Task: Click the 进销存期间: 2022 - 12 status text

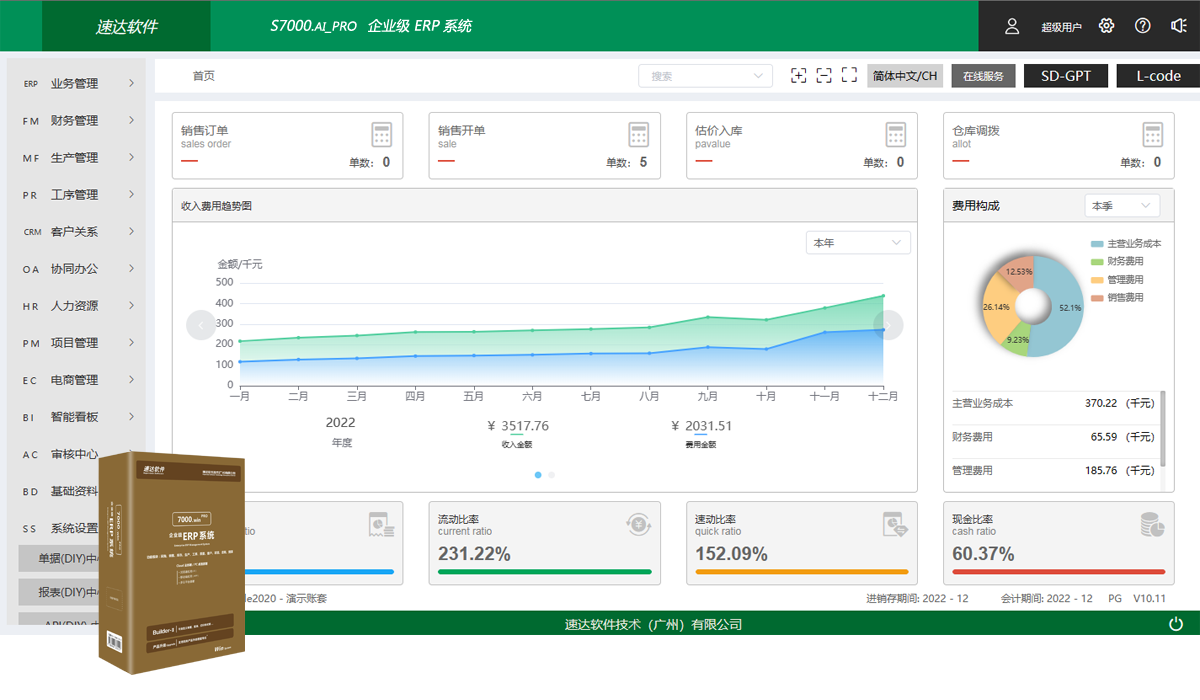Action: pyautogui.click(x=917, y=598)
